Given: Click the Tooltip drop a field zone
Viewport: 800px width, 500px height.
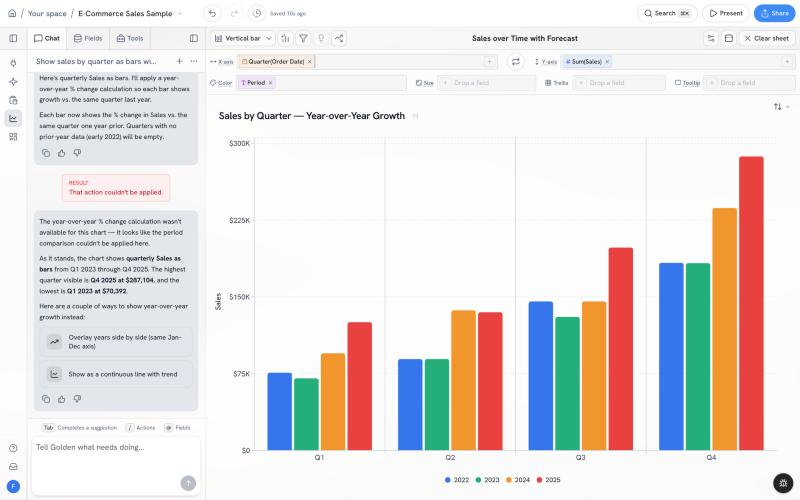Looking at the screenshot, I should coord(749,83).
